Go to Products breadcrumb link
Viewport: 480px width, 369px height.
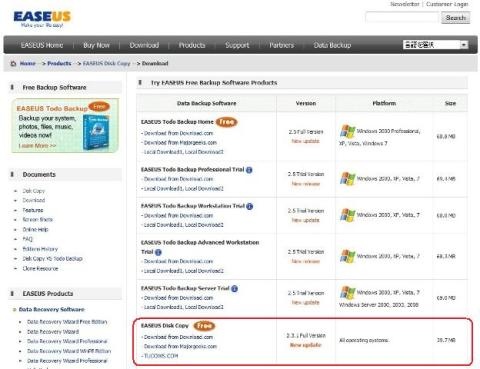click(x=59, y=63)
